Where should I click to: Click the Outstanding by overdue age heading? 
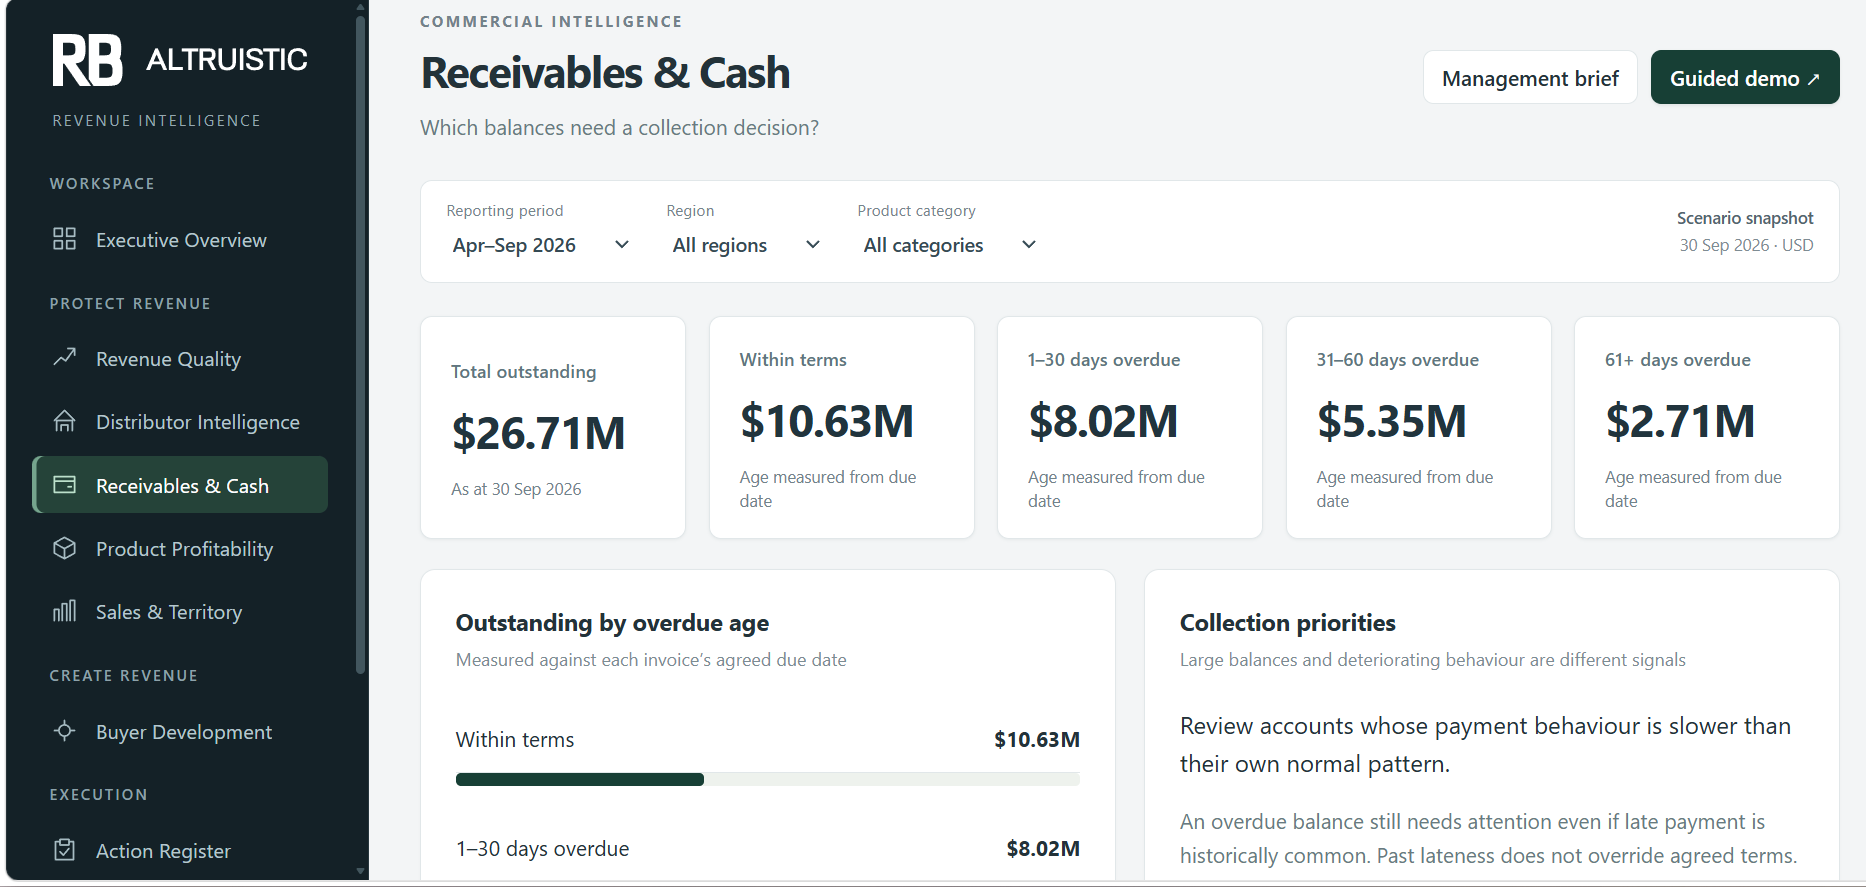pos(612,623)
